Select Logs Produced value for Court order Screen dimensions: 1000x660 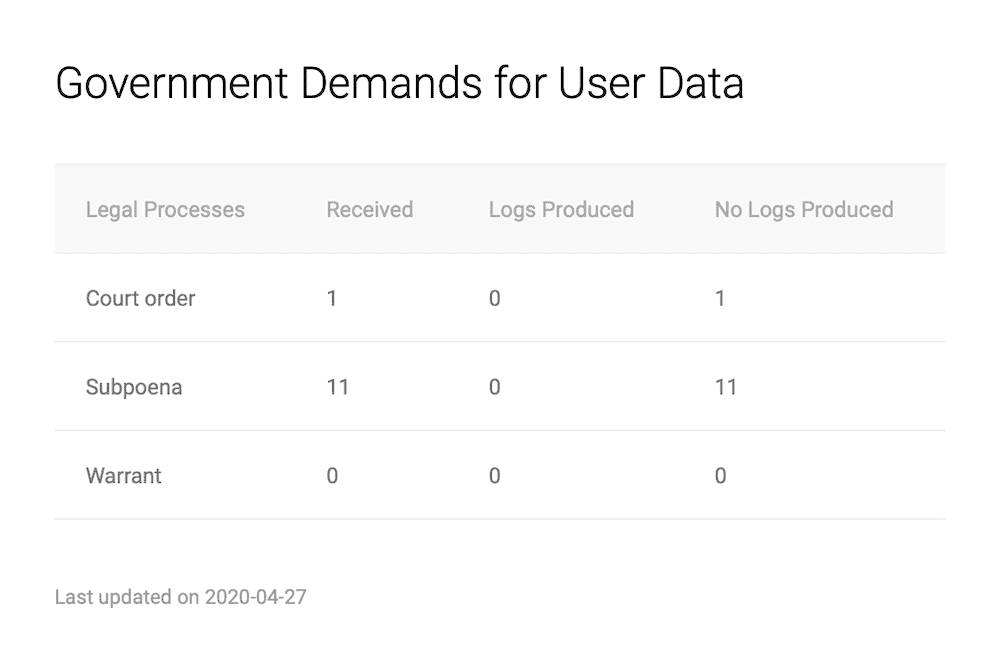(494, 298)
